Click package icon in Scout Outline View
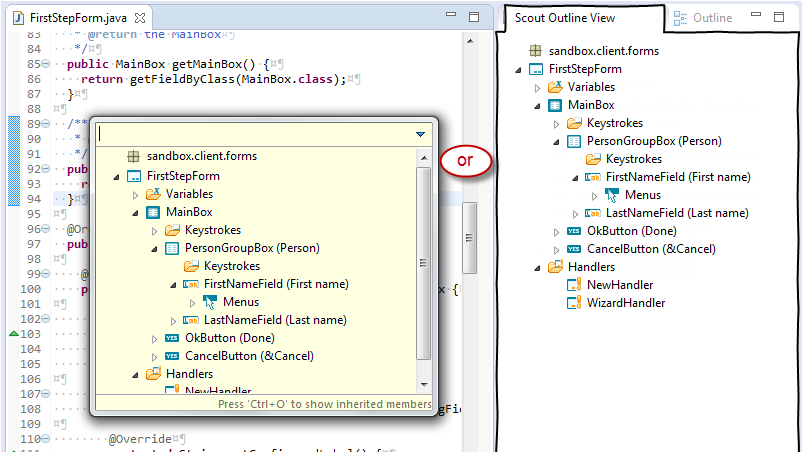 (535, 51)
